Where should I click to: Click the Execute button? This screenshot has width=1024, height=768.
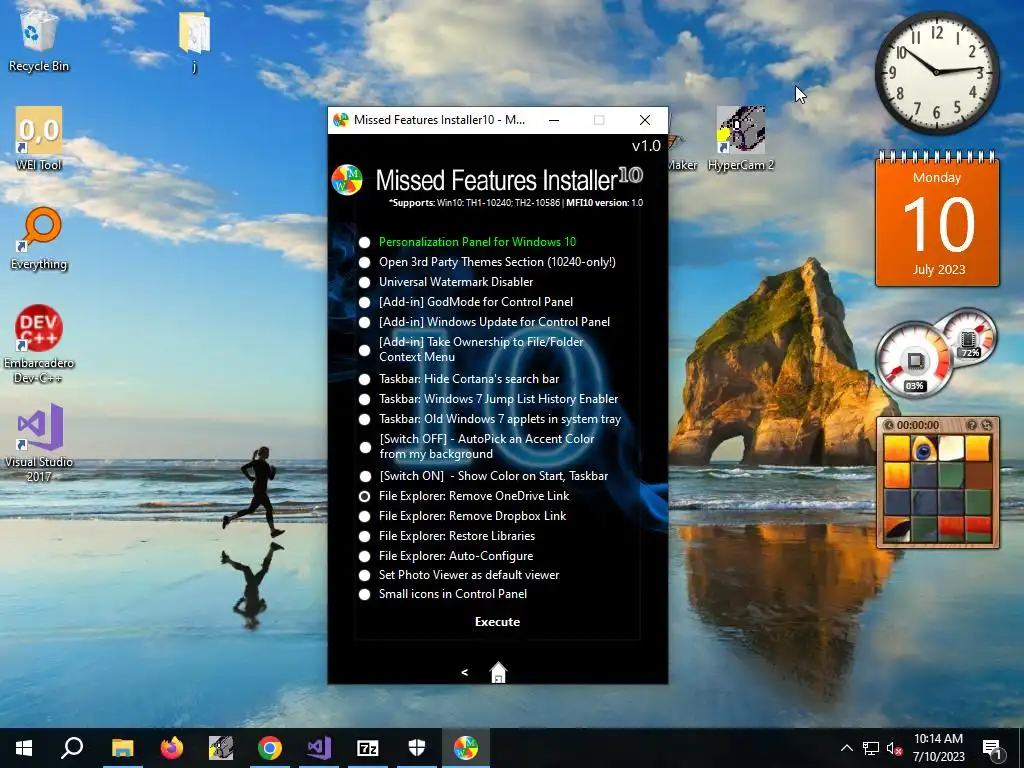click(497, 622)
